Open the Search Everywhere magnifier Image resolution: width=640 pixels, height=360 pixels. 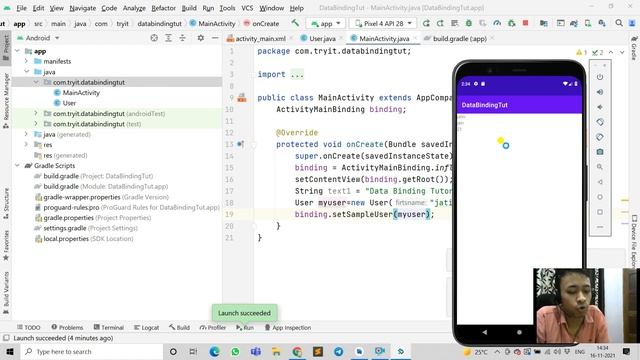[x=619, y=23]
